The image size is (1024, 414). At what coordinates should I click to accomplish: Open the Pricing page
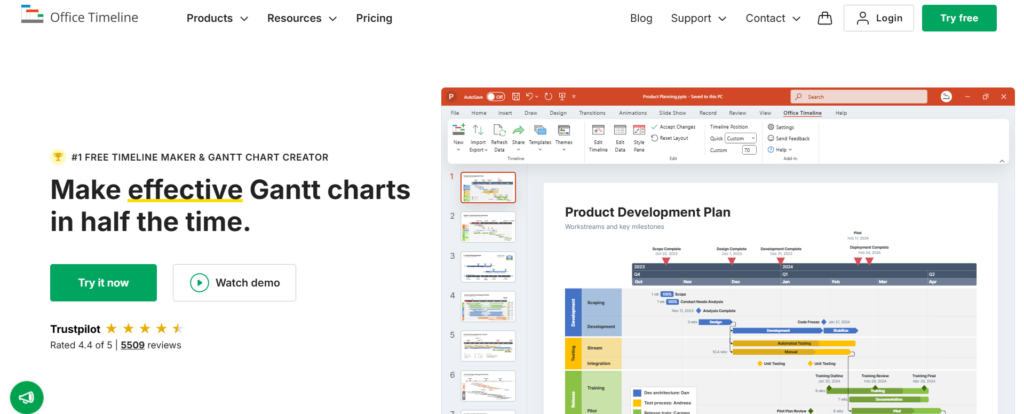(374, 18)
